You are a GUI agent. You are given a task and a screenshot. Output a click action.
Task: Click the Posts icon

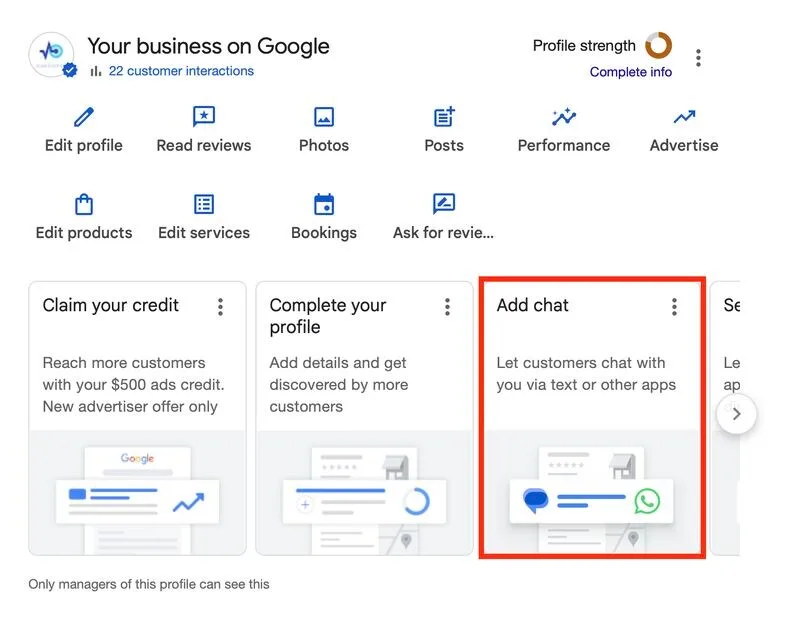point(444,116)
